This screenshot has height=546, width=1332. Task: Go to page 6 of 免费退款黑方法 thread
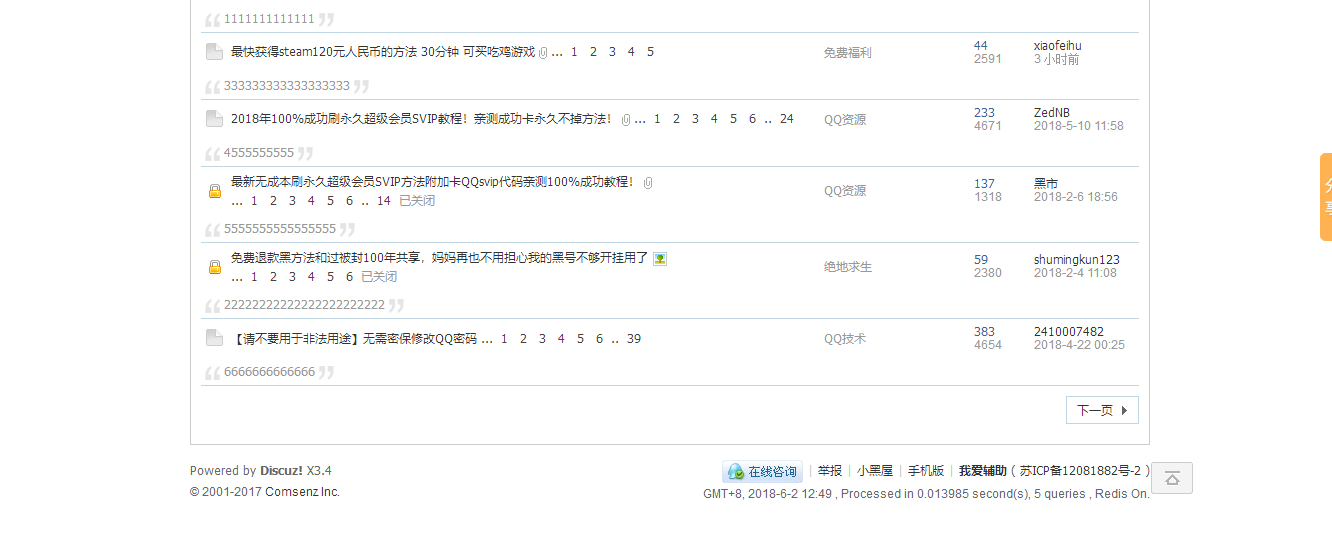[x=349, y=277]
